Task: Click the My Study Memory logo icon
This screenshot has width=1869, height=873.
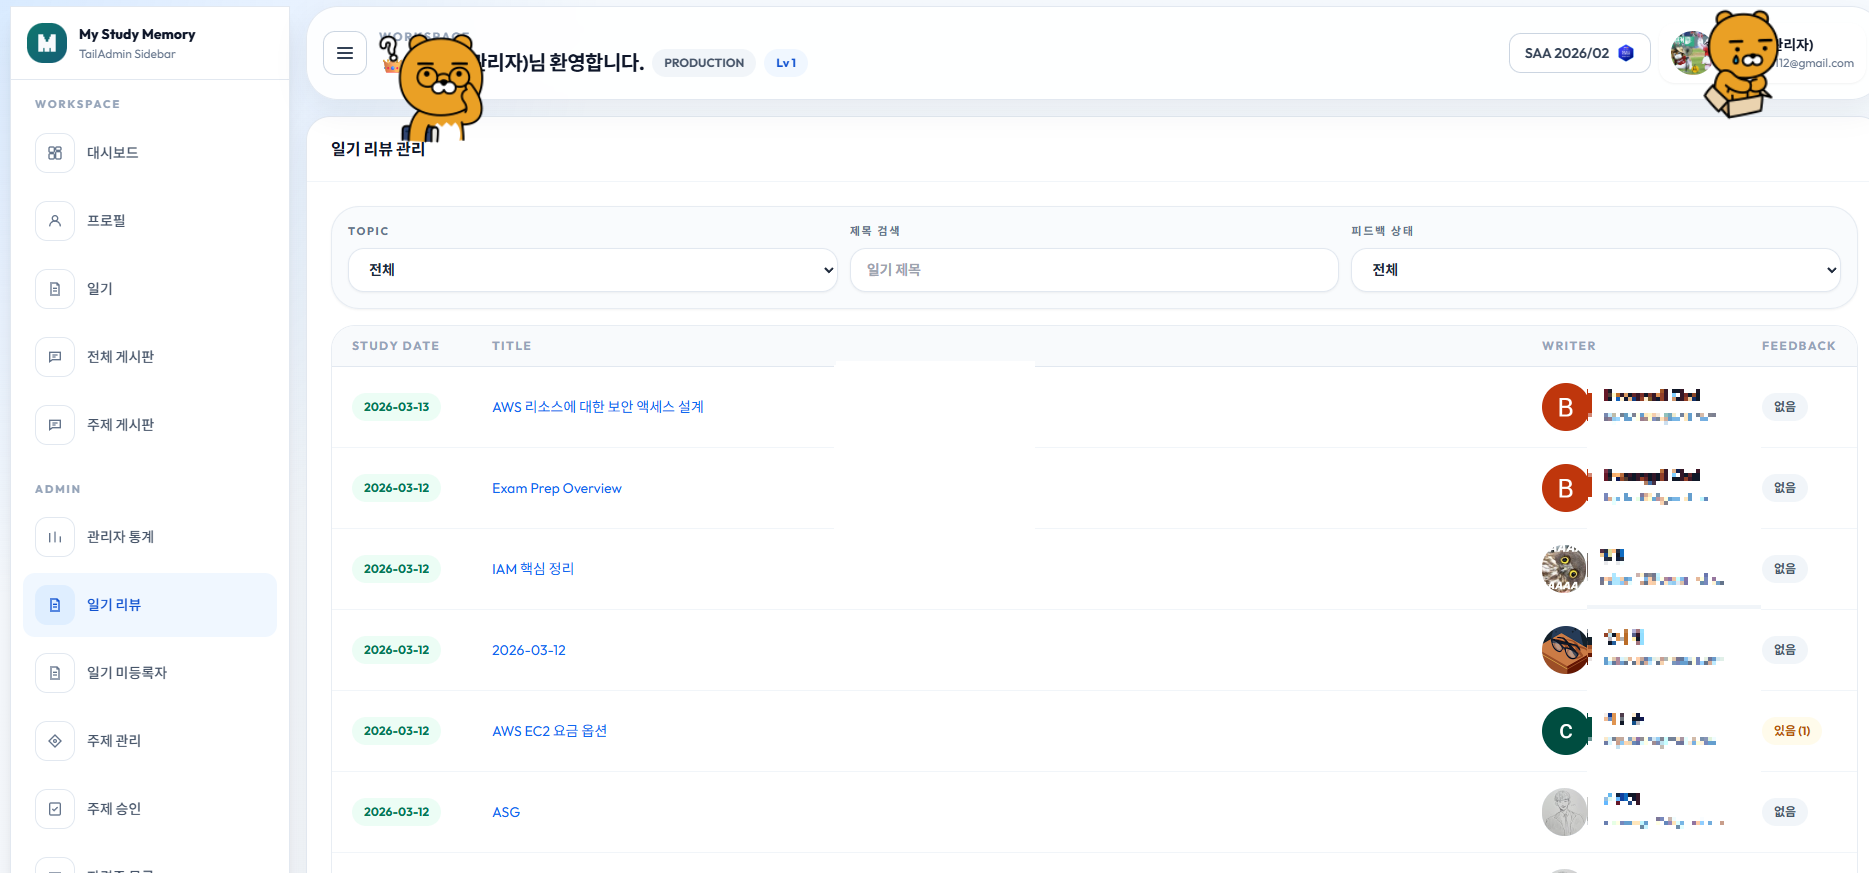Action: 47,43
